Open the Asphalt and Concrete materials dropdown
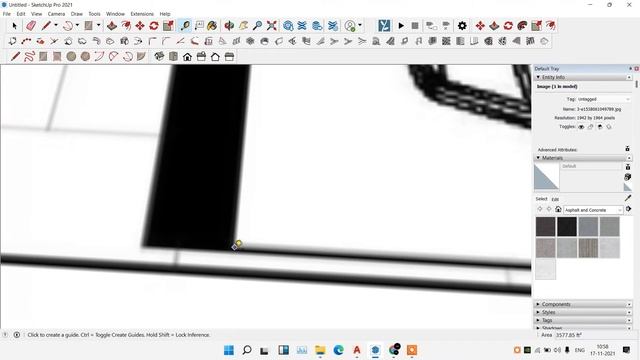This screenshot has width=640, height=360. (593, 210)
